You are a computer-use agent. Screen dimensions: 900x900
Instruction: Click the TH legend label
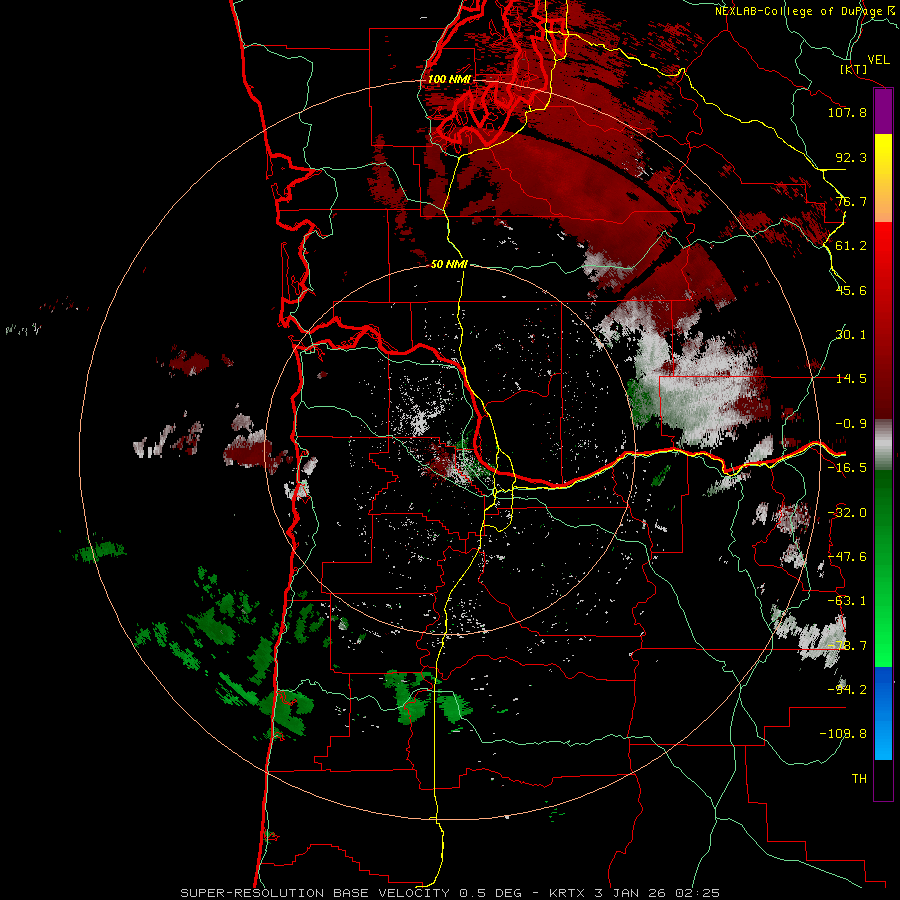click(x=859, y=779)
